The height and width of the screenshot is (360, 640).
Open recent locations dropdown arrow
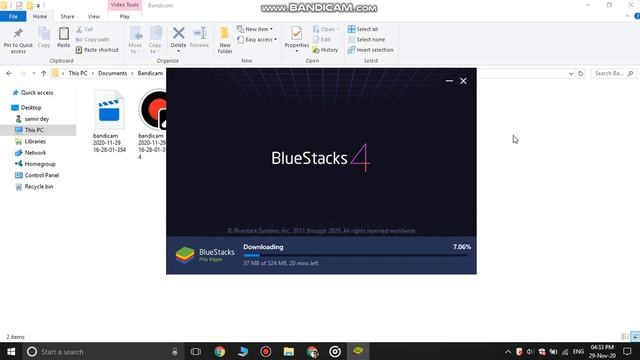pyautogui.click(x=33, y=73)
